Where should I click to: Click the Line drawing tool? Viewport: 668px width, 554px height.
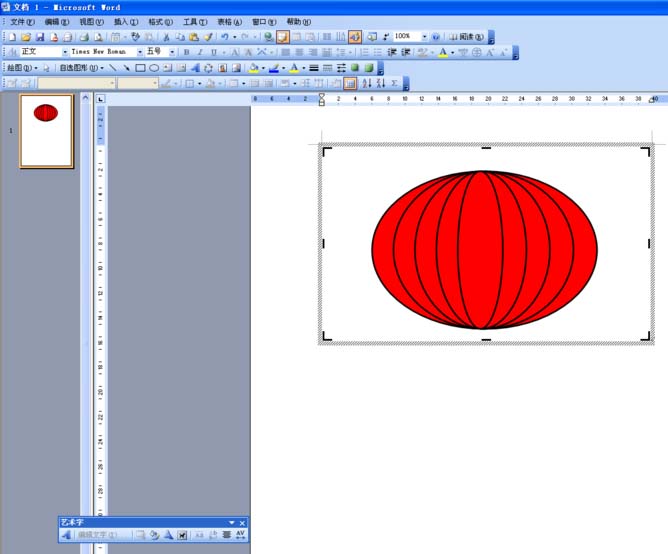(112, 68)
